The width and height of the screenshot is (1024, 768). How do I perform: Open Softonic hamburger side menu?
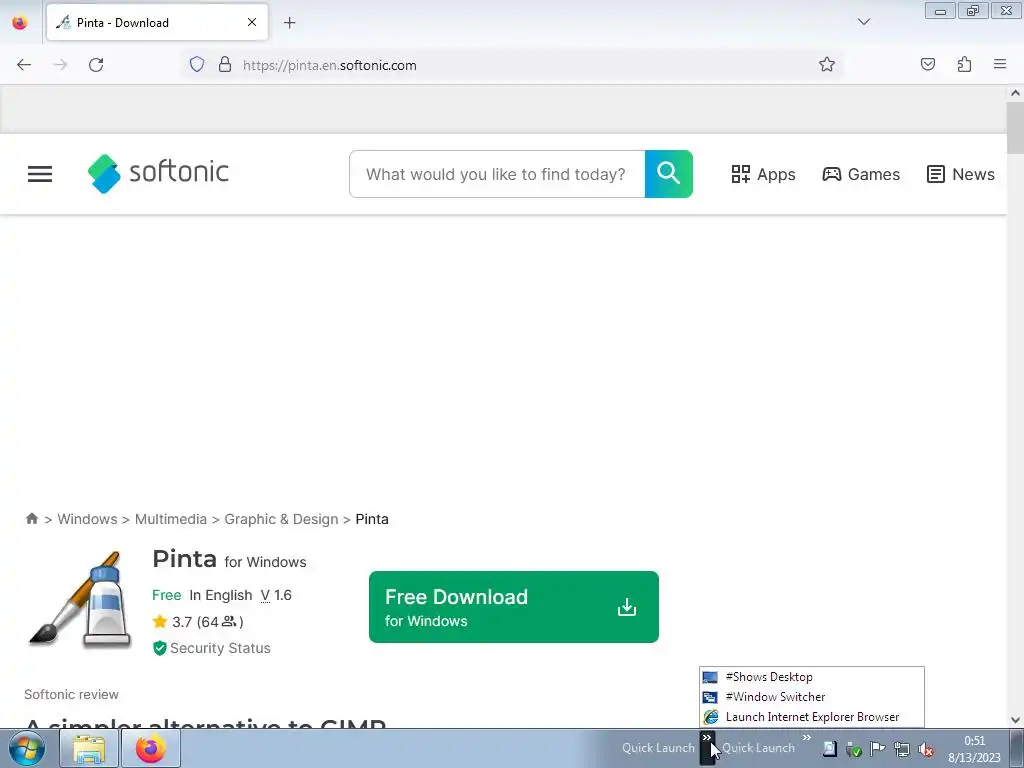tap(40, 174)
